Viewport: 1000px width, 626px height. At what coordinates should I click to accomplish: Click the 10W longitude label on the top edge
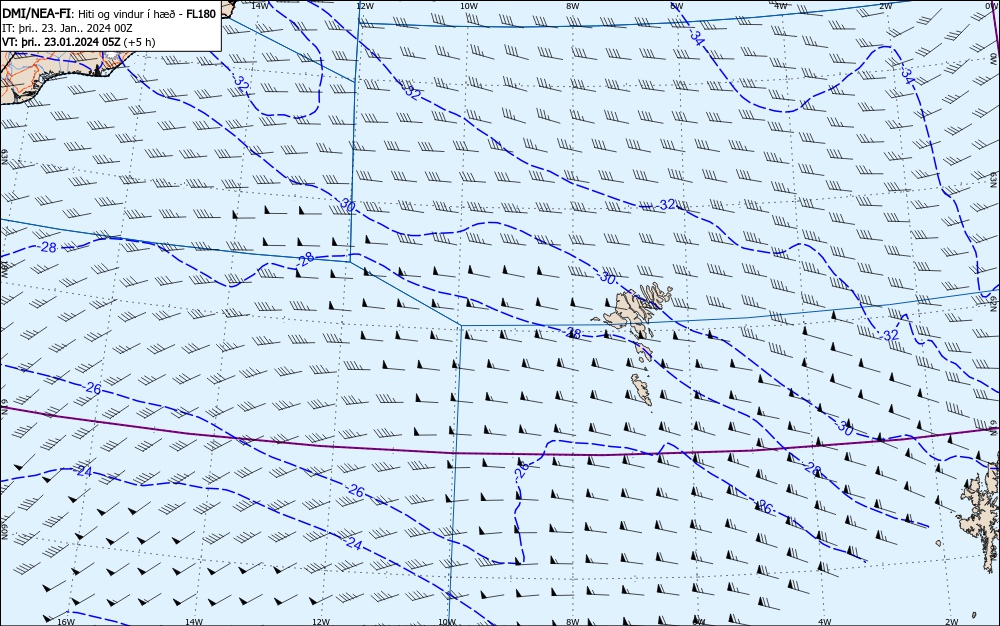click(469, 6)
